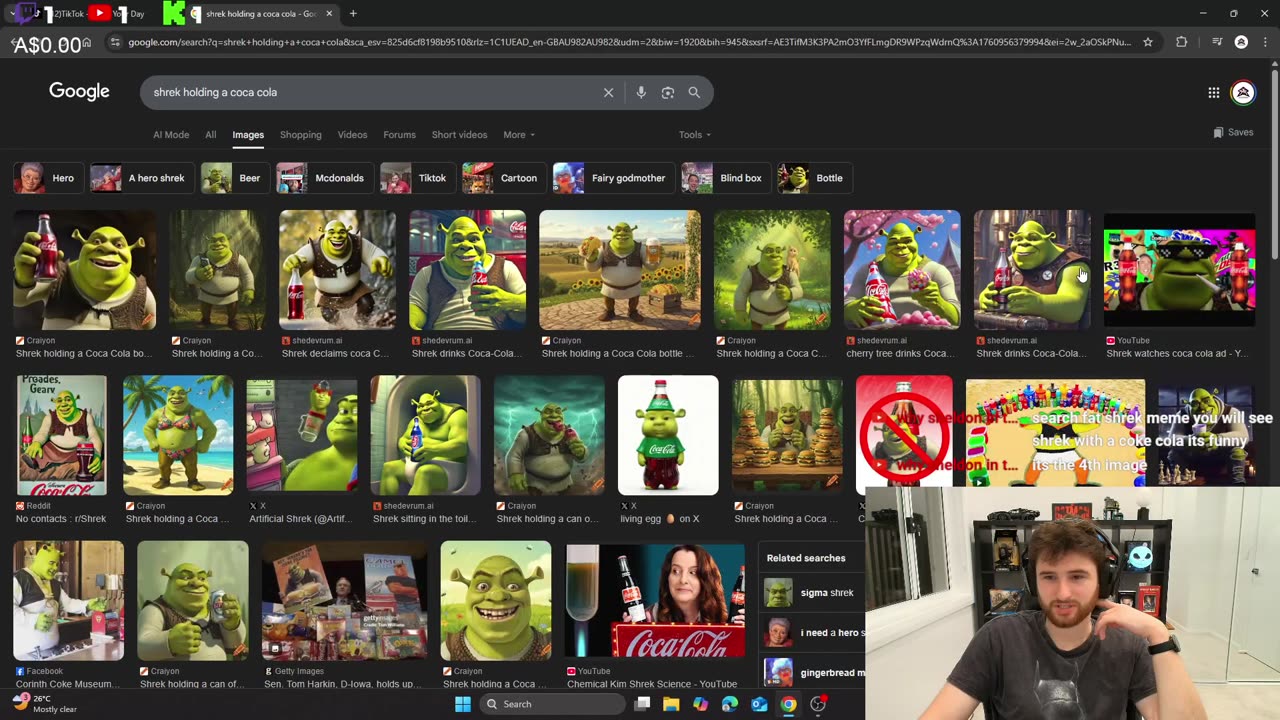
Task: Open Chemical Kim Shrek Science YouTube thumbnail
Action: point(655,601)
